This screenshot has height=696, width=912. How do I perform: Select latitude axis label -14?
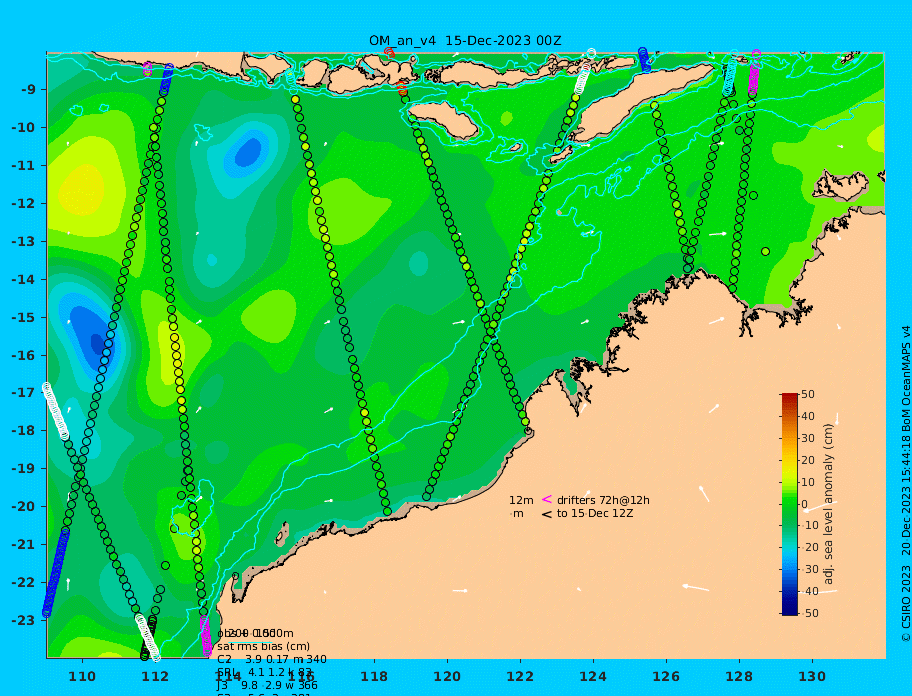click(x=25, y=280)
